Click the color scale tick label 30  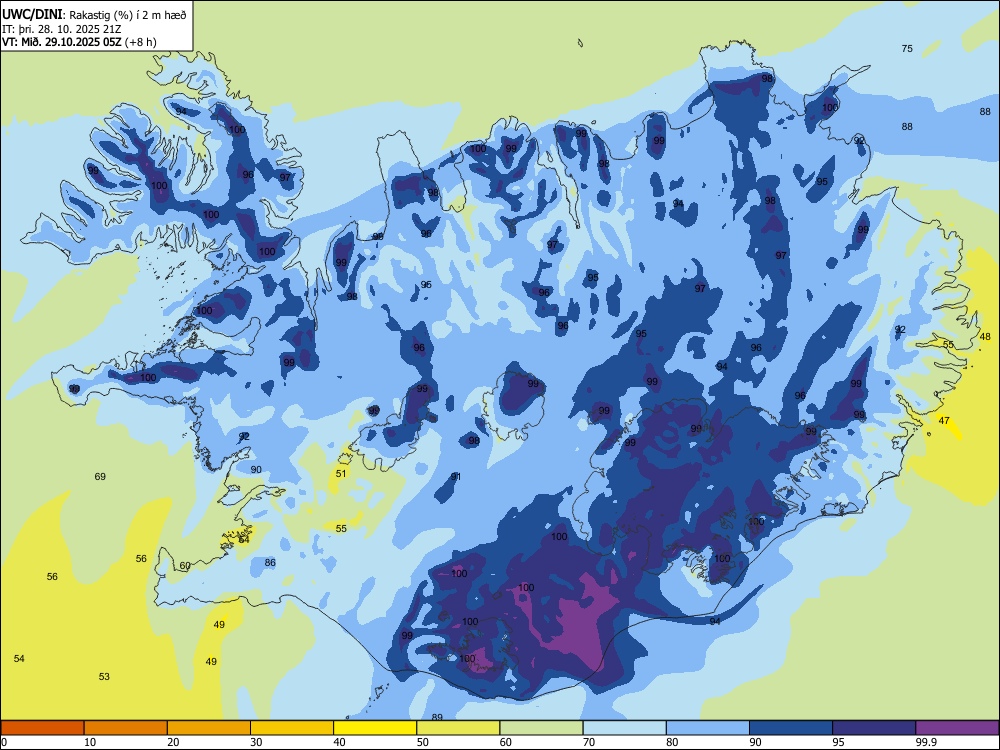[x=256, y=742]
